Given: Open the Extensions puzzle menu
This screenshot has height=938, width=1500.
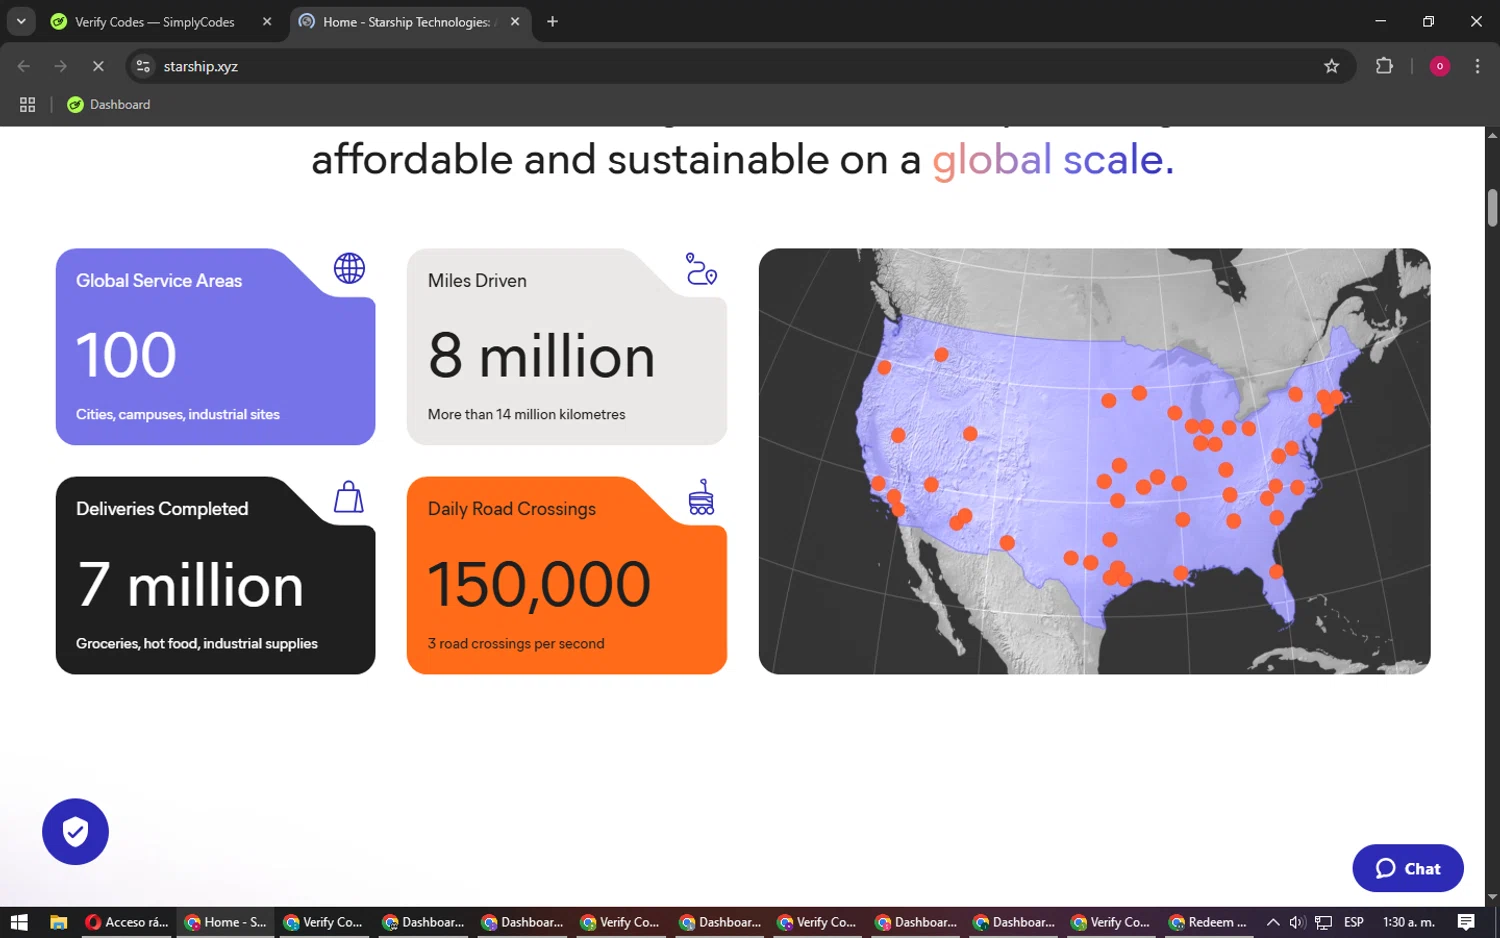Looking at the screenshot, I should [1384, 66].
